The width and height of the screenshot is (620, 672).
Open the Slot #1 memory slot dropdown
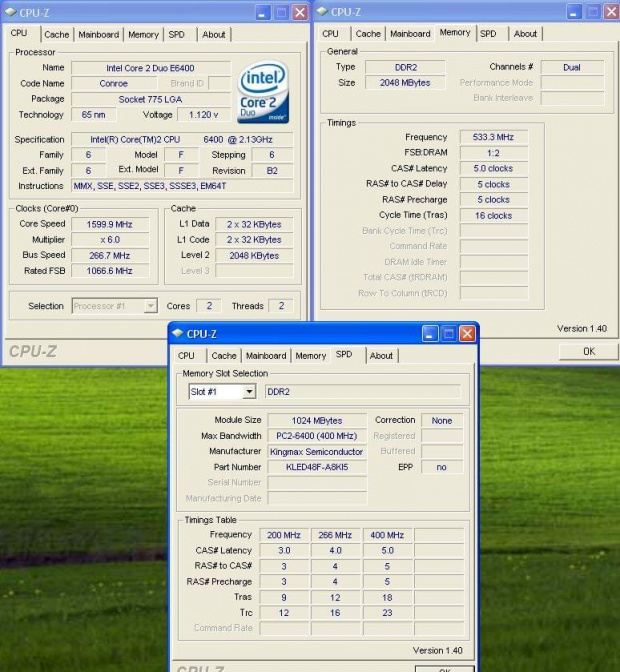249,392
